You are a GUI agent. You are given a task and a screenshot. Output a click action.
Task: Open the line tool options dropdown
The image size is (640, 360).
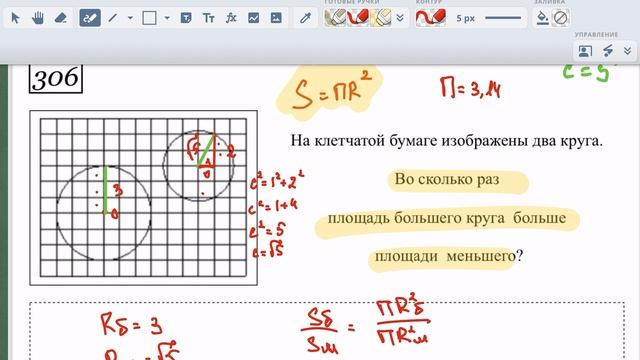[x=130, y=18]
